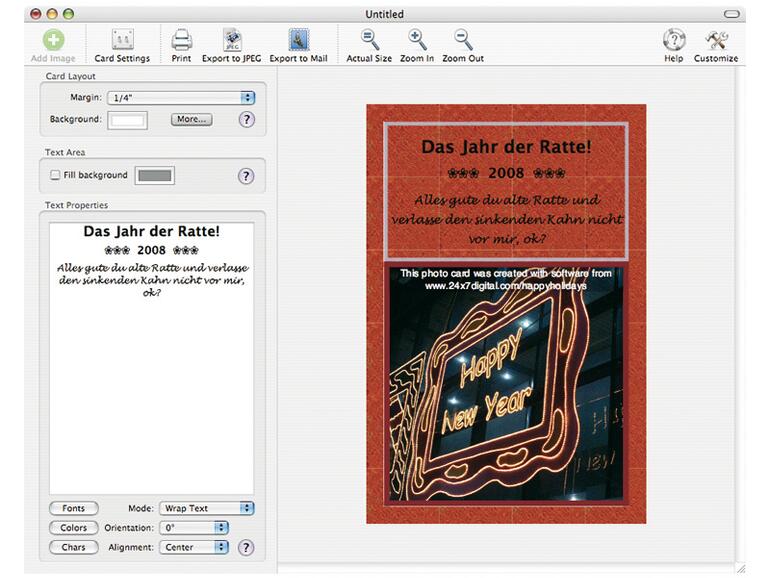Zoom In on the card preview
Screen dimensions: 770x578
tap(417, 40)
